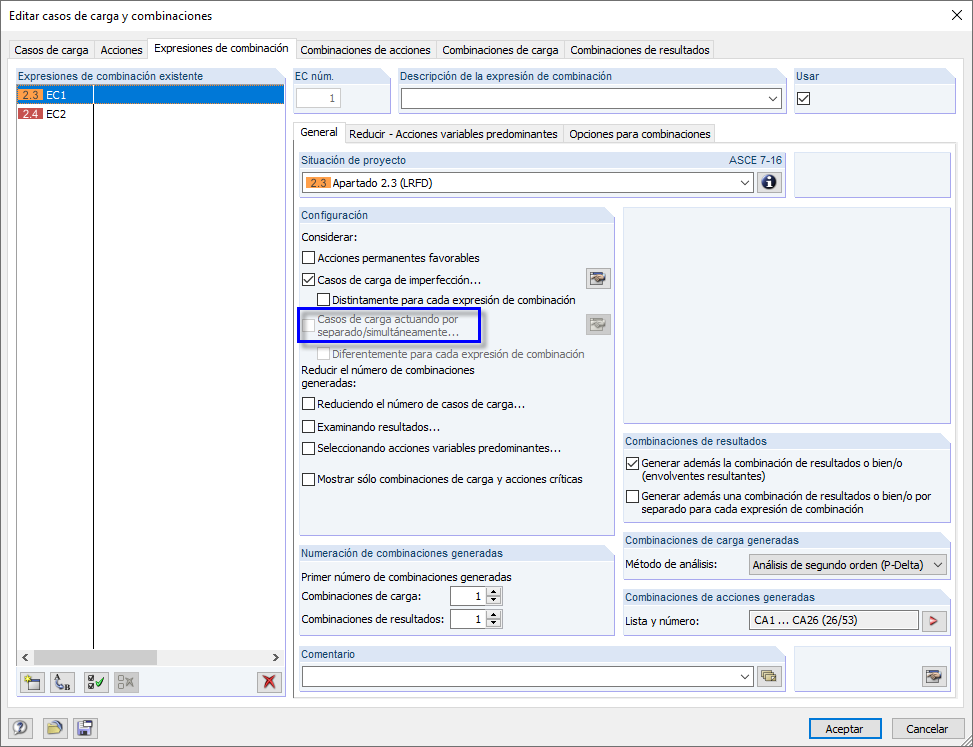This screenshot has width=973, height=747.
Task: Enable Seleccionando acciones variables predominantes
Action: pyautogui.click(x=308, y=448)
